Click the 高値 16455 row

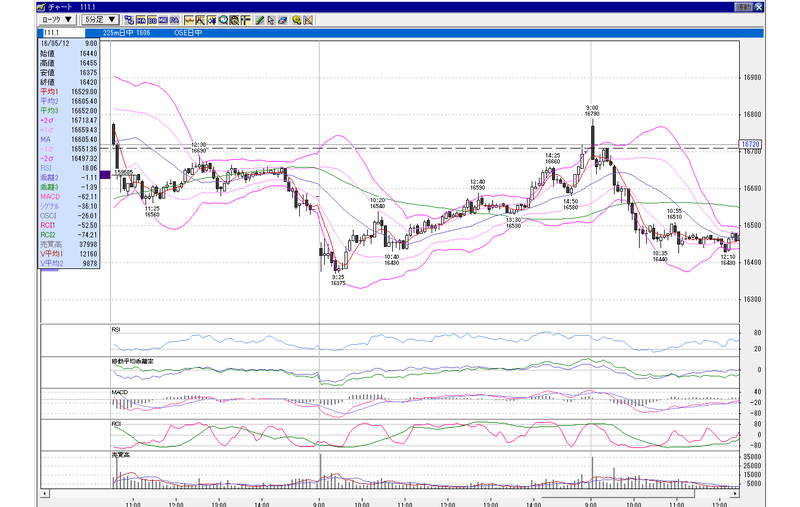pyautogui.click(x=69, y=63)
